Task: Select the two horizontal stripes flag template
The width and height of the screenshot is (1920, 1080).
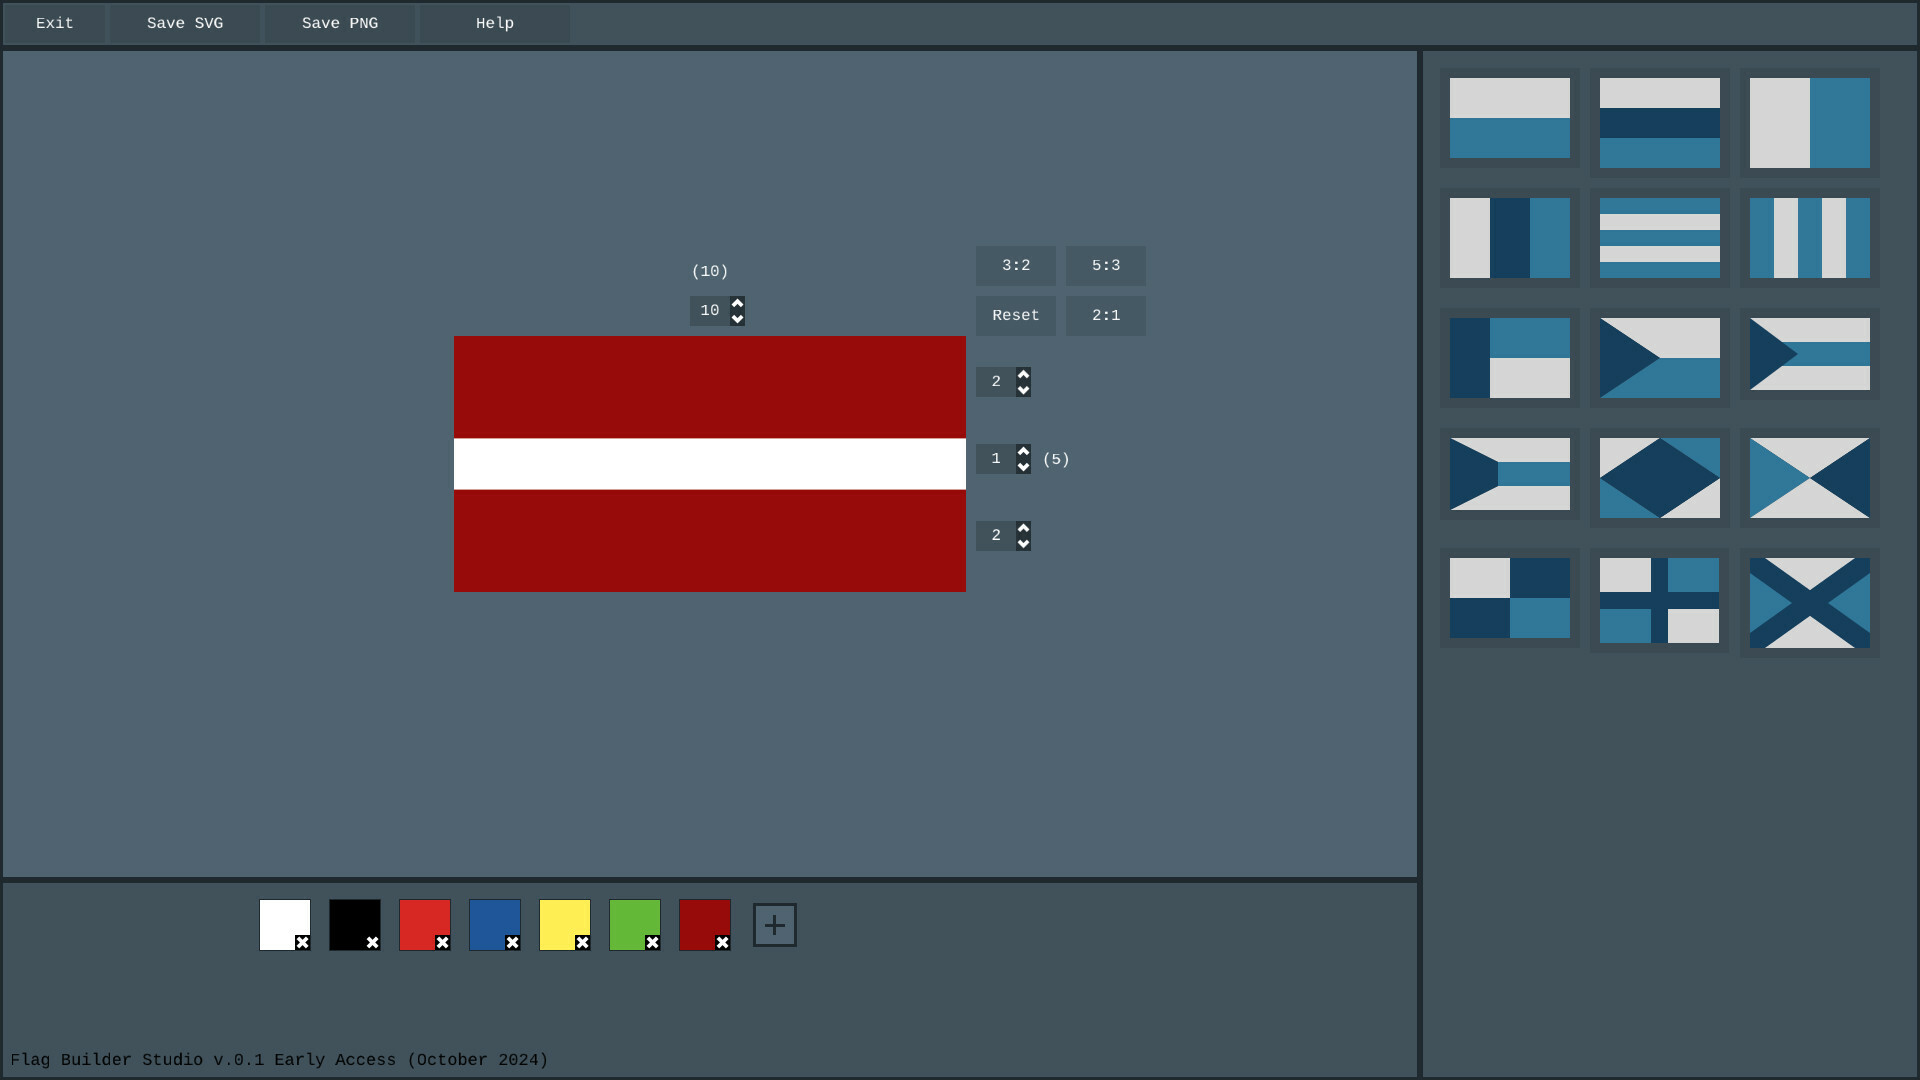Action: tap(1510, 119)
